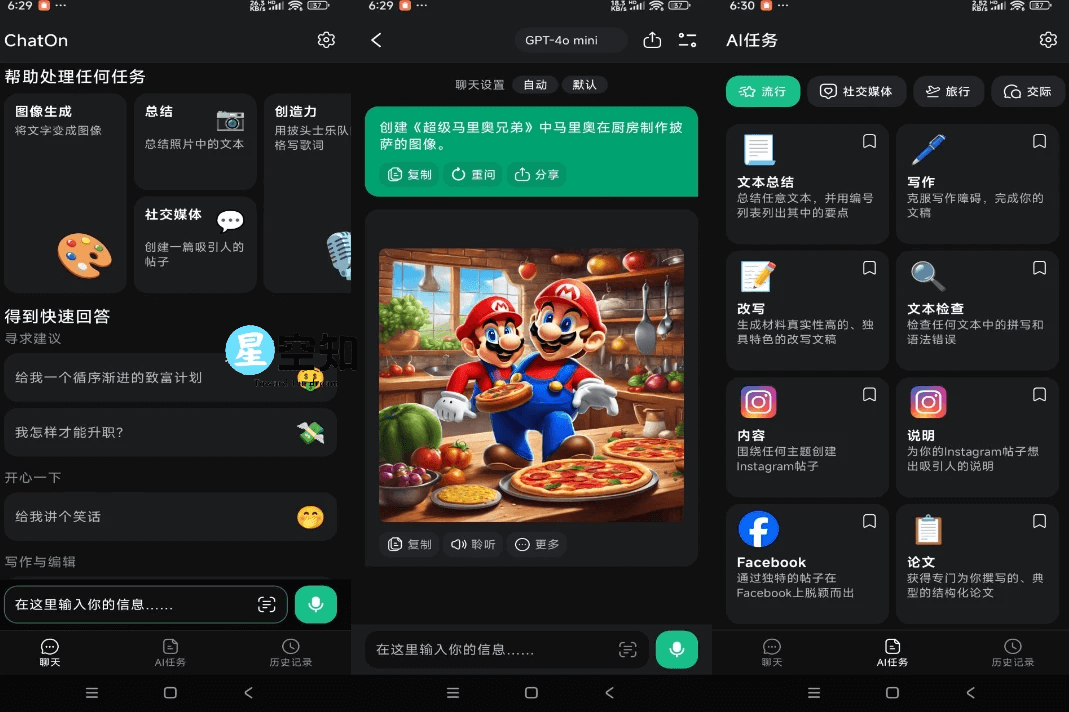Open settings gear on the AI任务 screen
Viewport: 1069px width, 712px height.
tap(1048, 40)
